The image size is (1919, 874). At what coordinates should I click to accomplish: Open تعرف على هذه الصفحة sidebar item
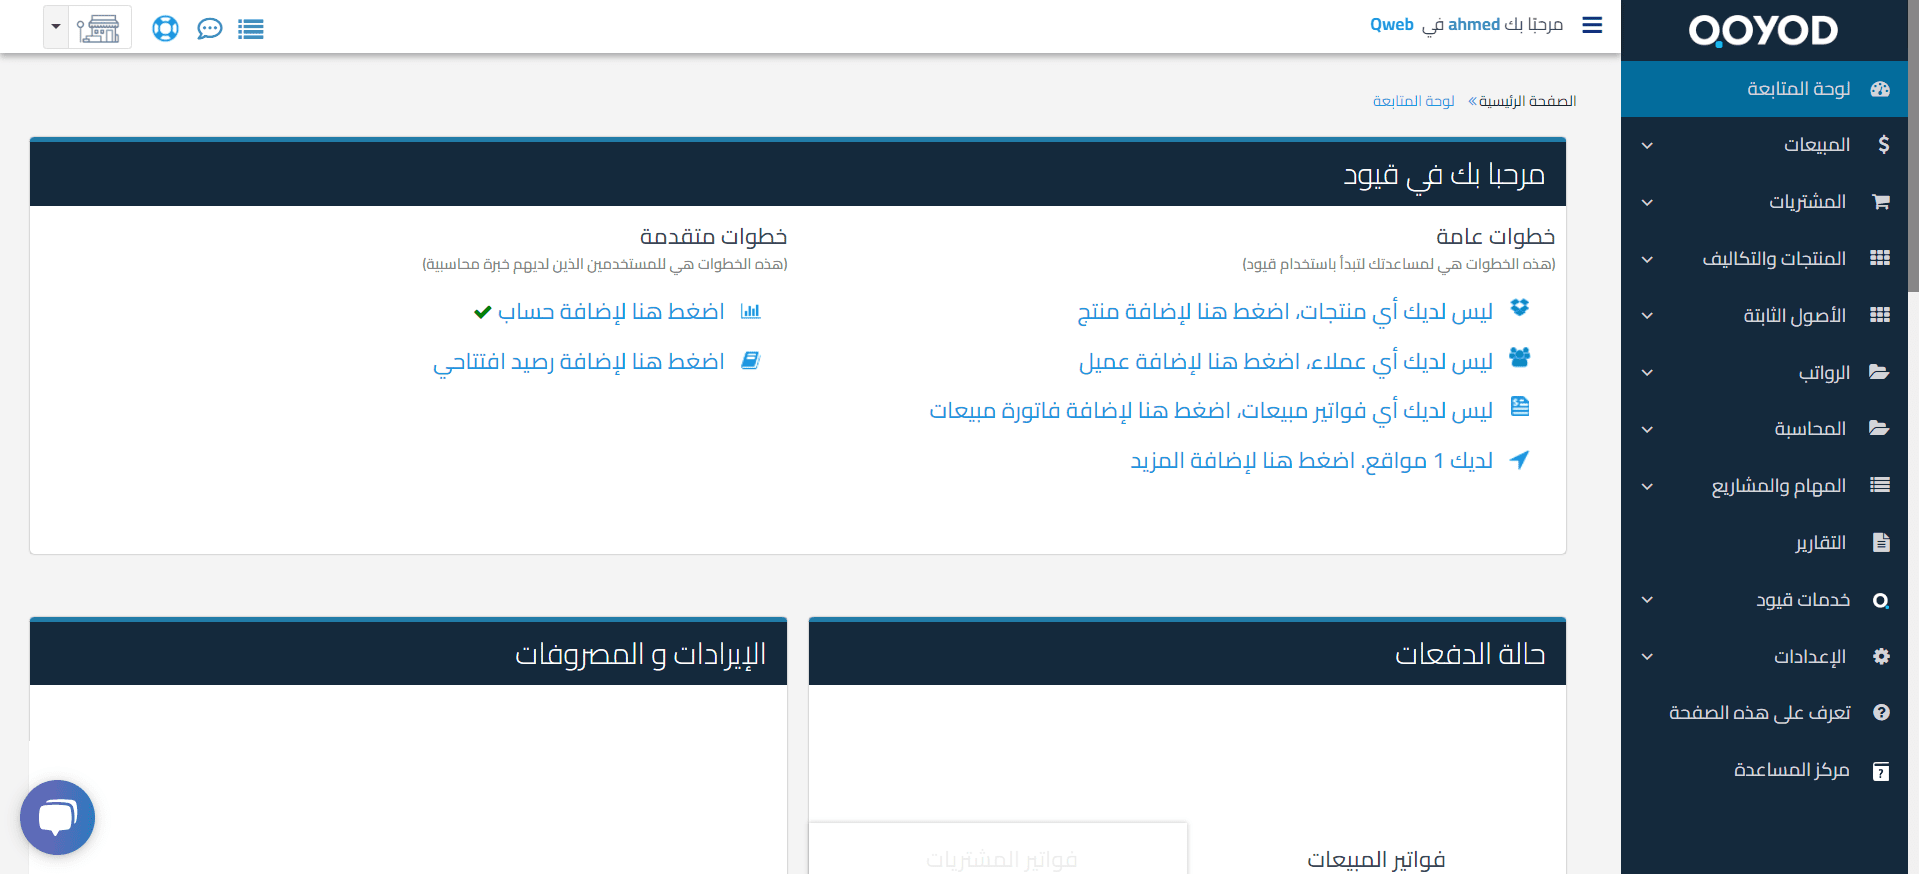coord(1764,713)
